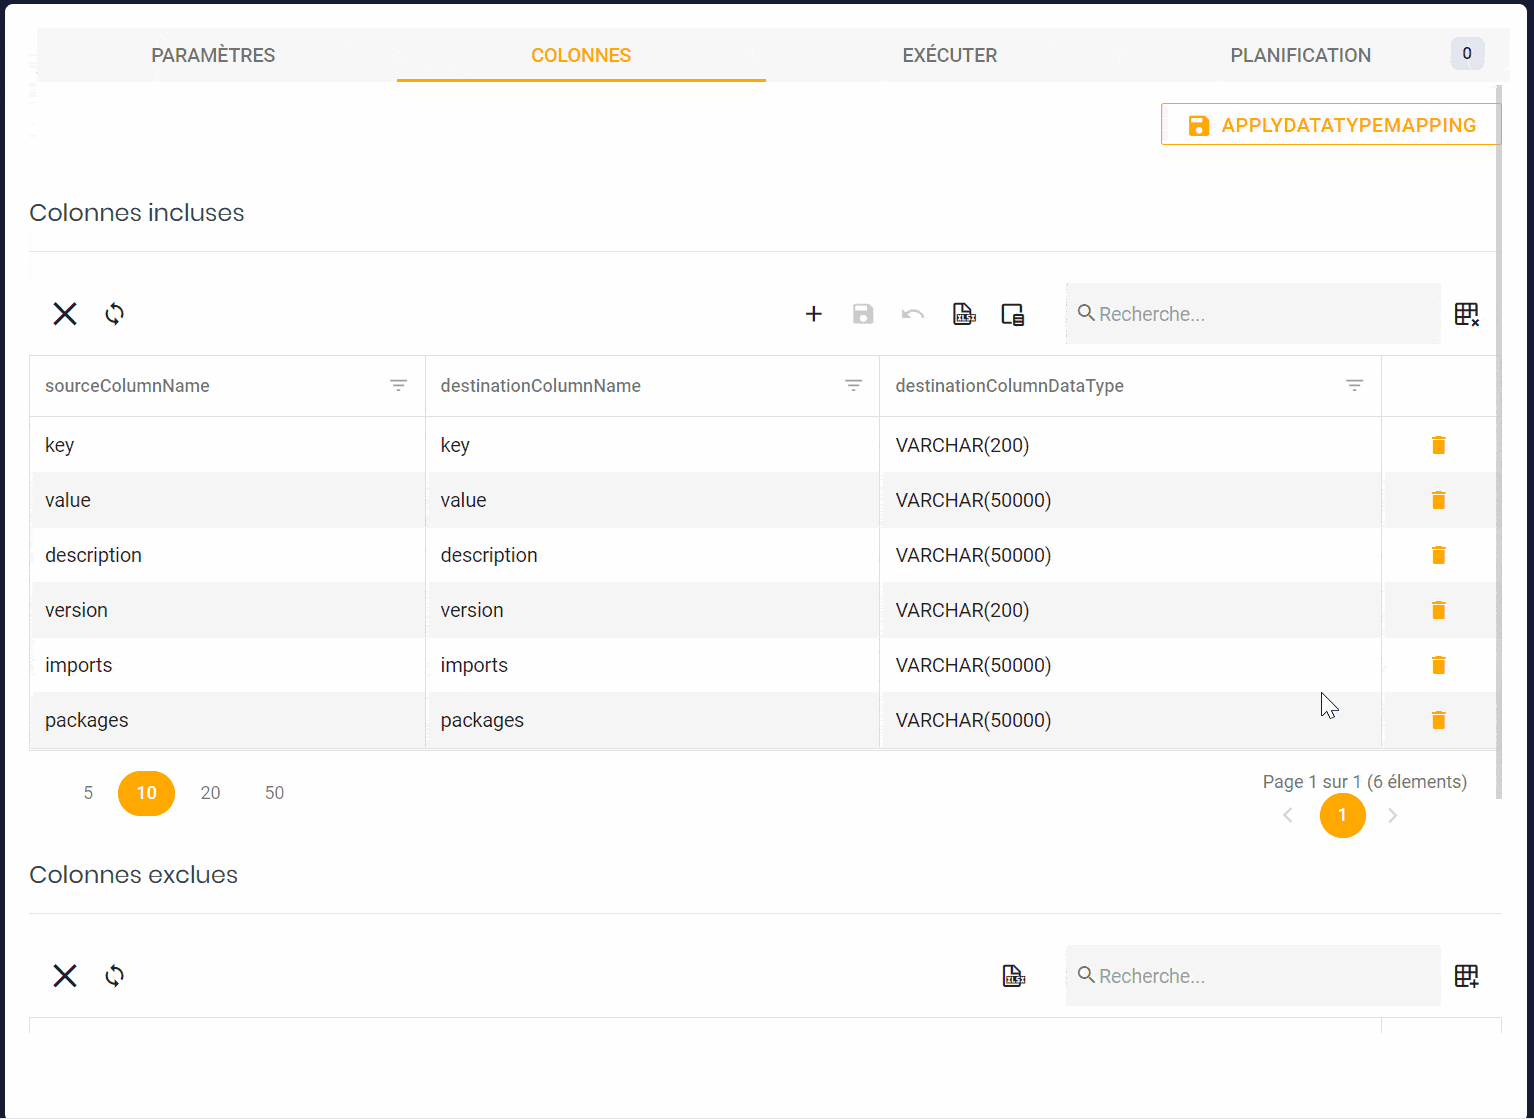Select VARCHAR(200) cell in version row
This screenshot has width=1534, height=1119.
[1130, 610]
